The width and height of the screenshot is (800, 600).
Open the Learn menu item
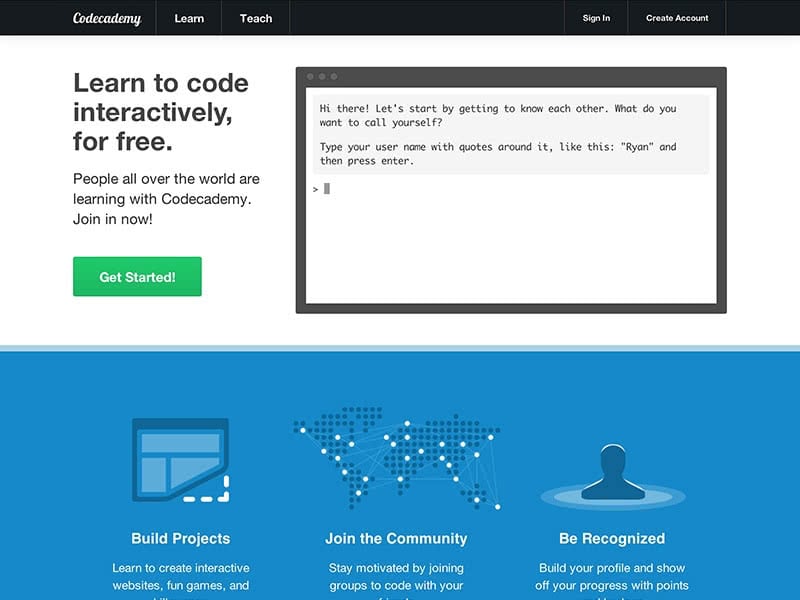[189, 18]
